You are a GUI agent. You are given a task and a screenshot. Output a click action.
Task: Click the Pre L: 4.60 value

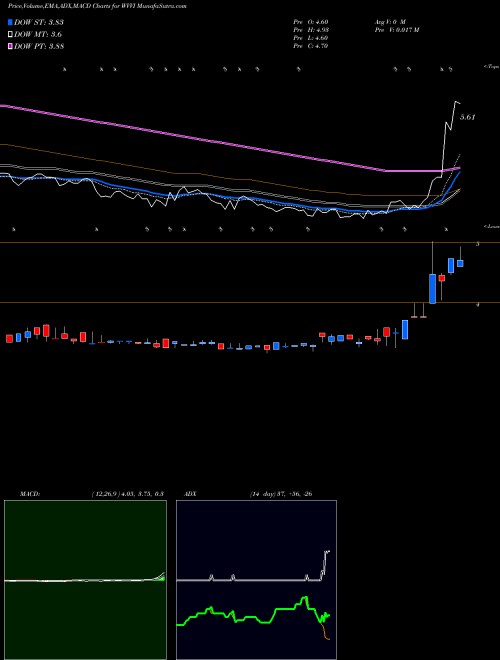311,38
